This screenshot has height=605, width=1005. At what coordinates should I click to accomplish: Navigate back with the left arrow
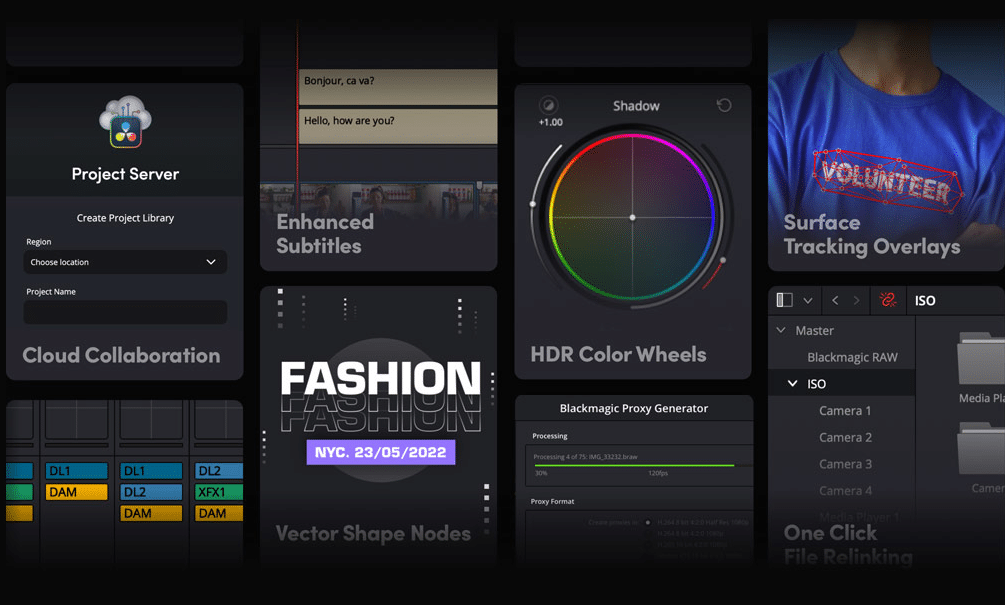tap(836, 300)
